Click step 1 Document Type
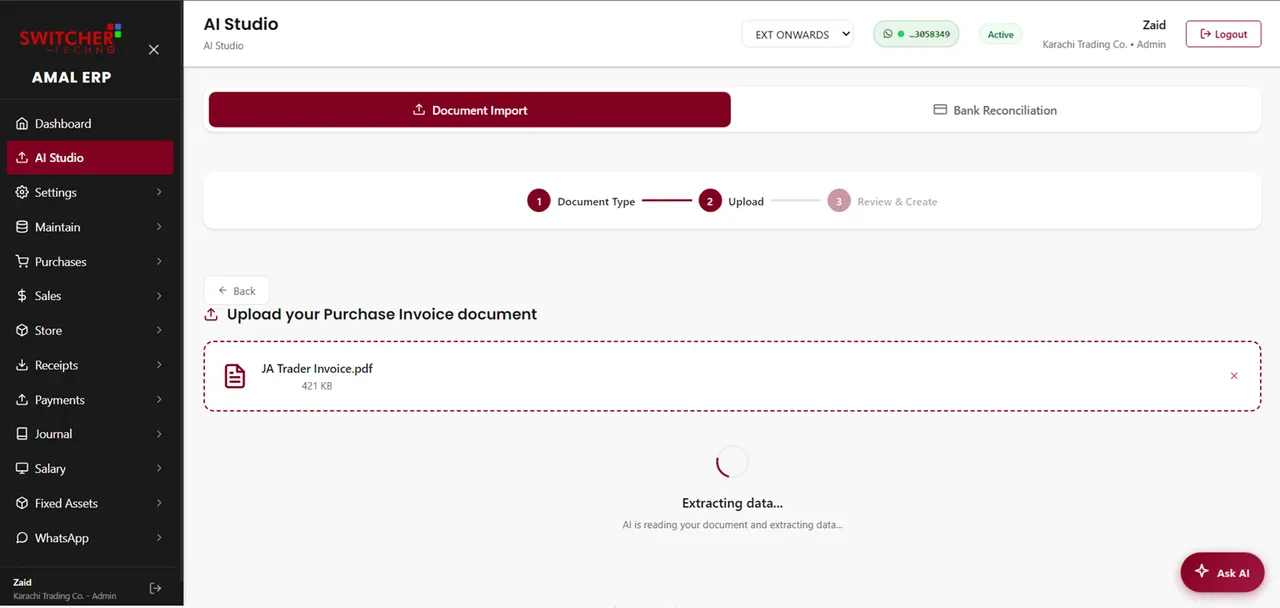This screenshot has width=1280, height=608. 582,202
